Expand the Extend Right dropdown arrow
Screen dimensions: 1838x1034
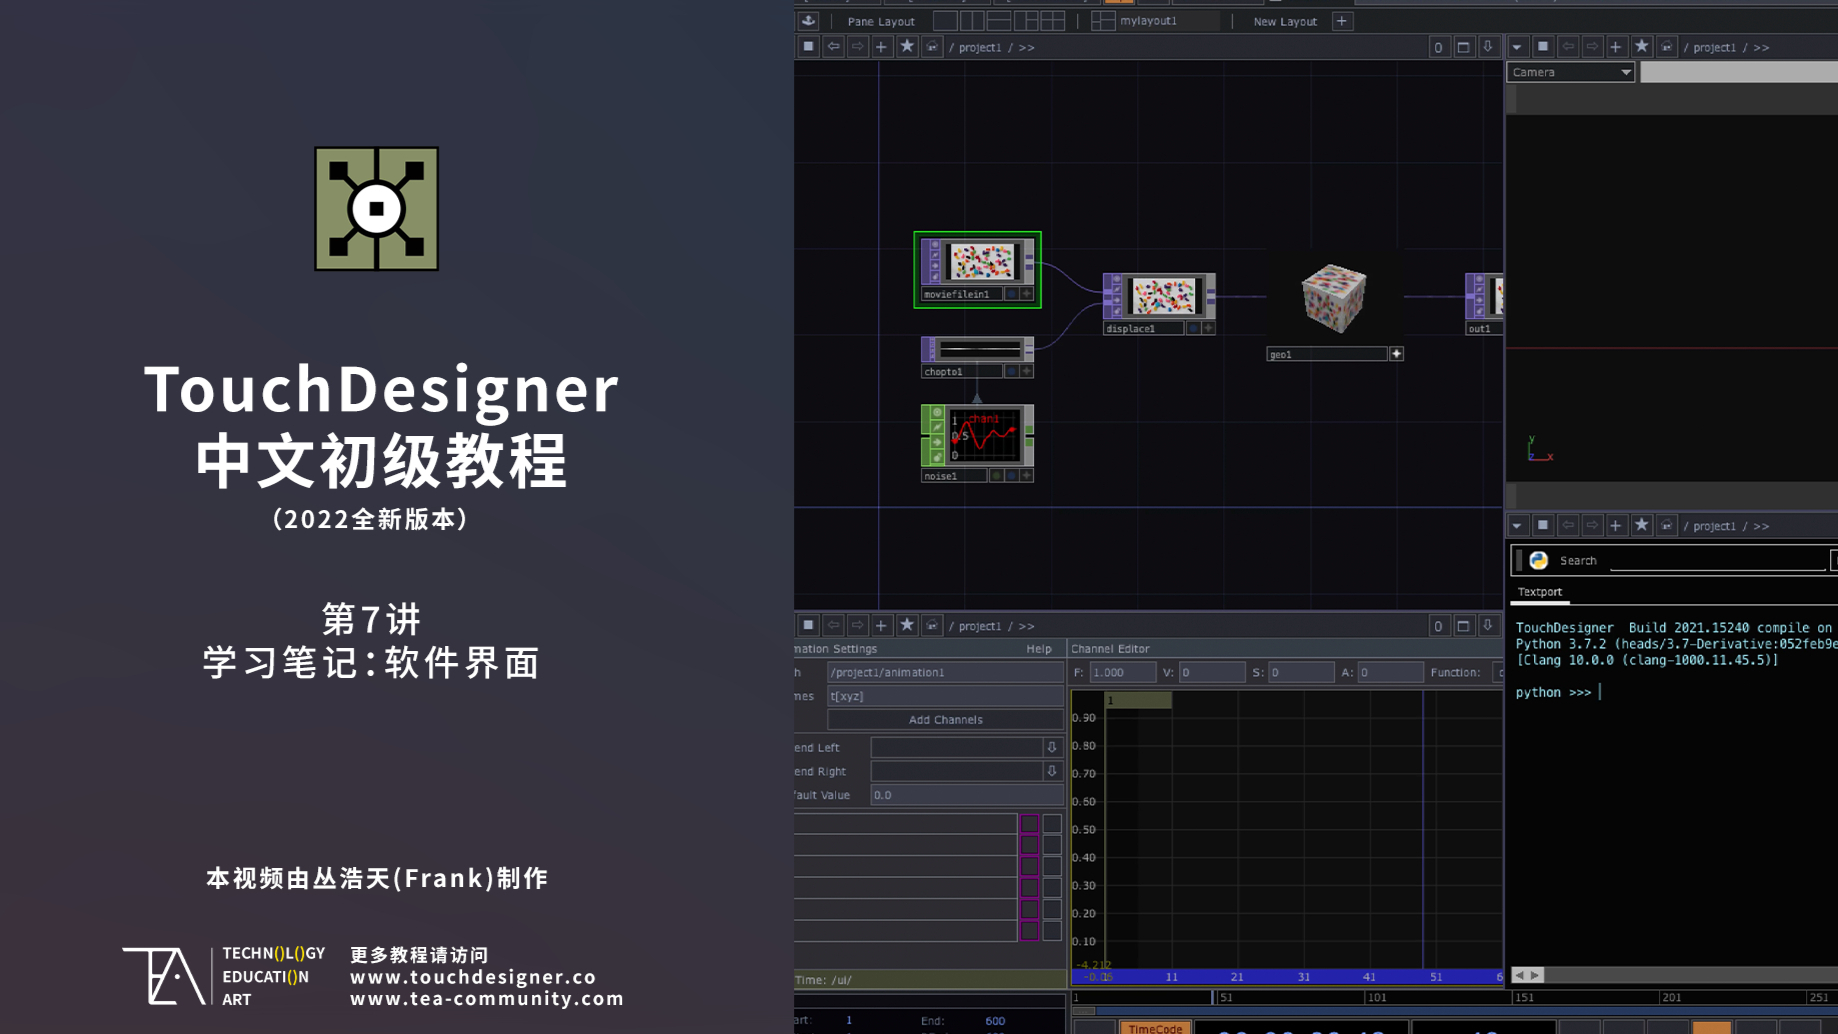(1052, 772)
